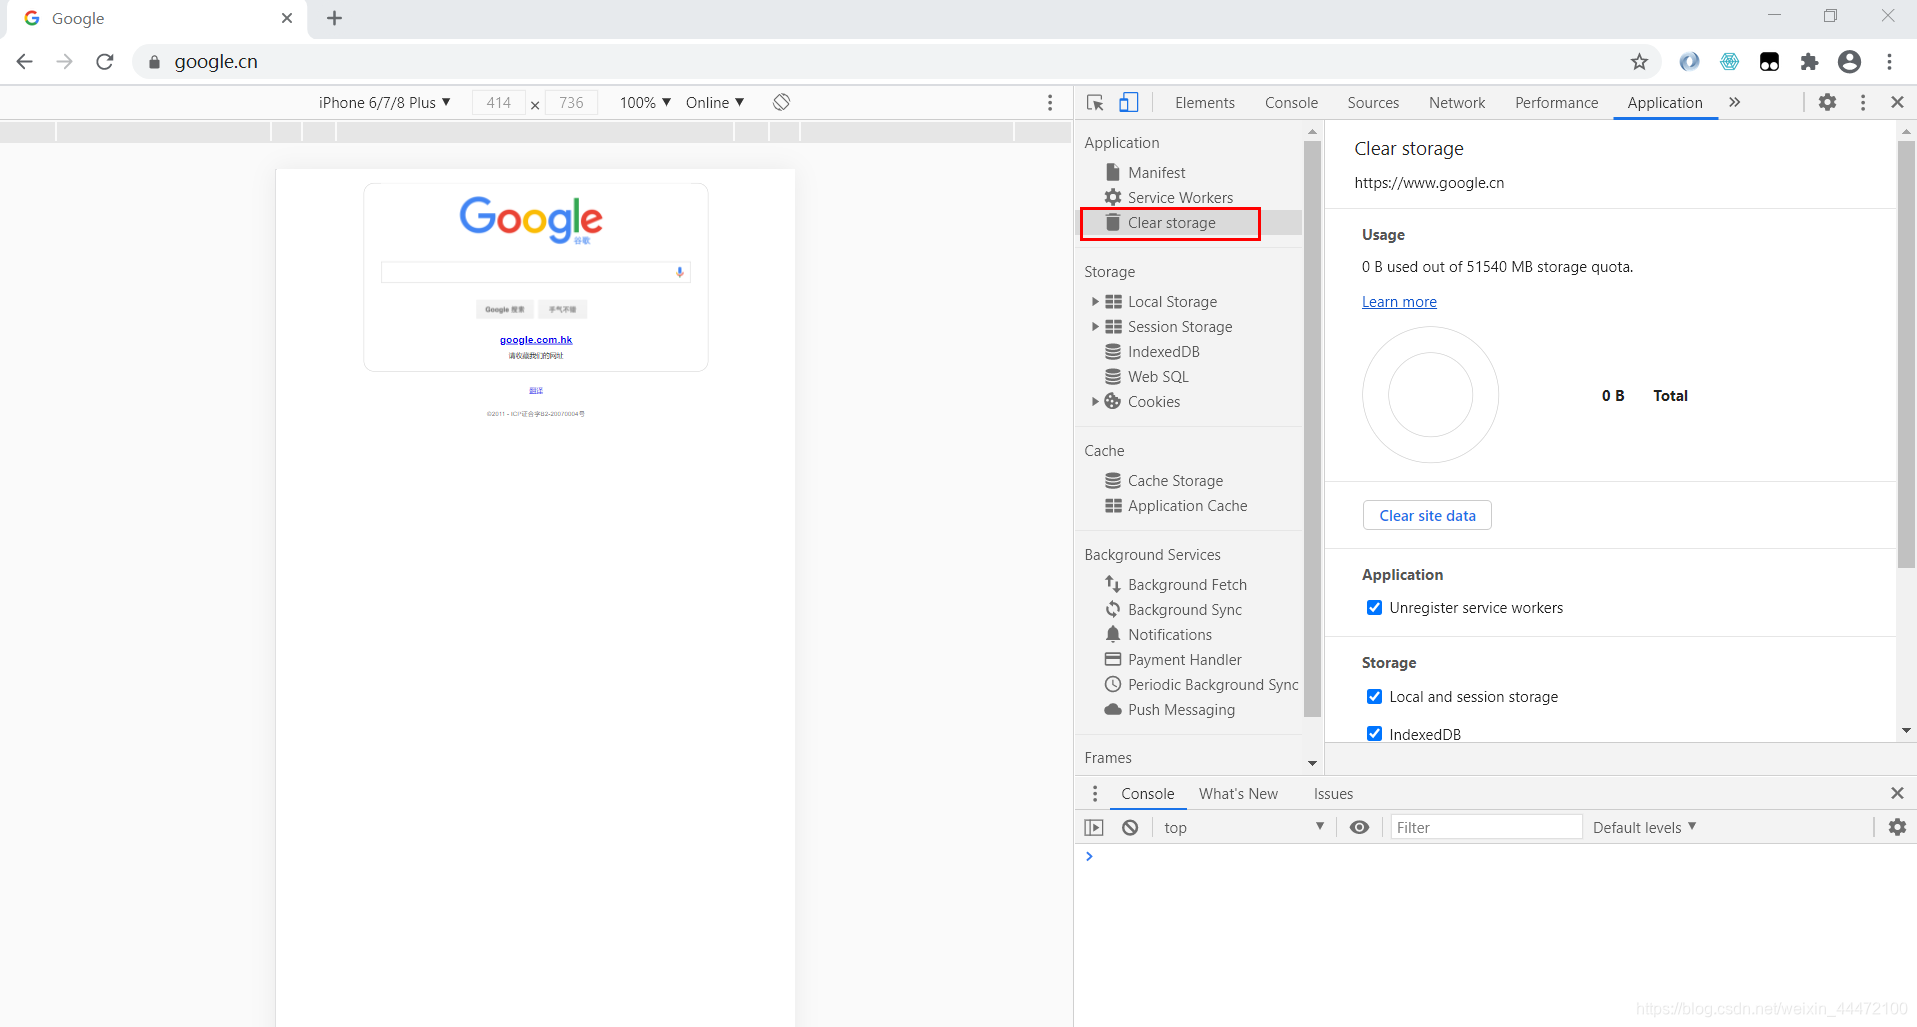The height and width of the screenshot is (1027, 1917).
Task: Expand the Cookies tree node
Action: [x=1095, y=401]
